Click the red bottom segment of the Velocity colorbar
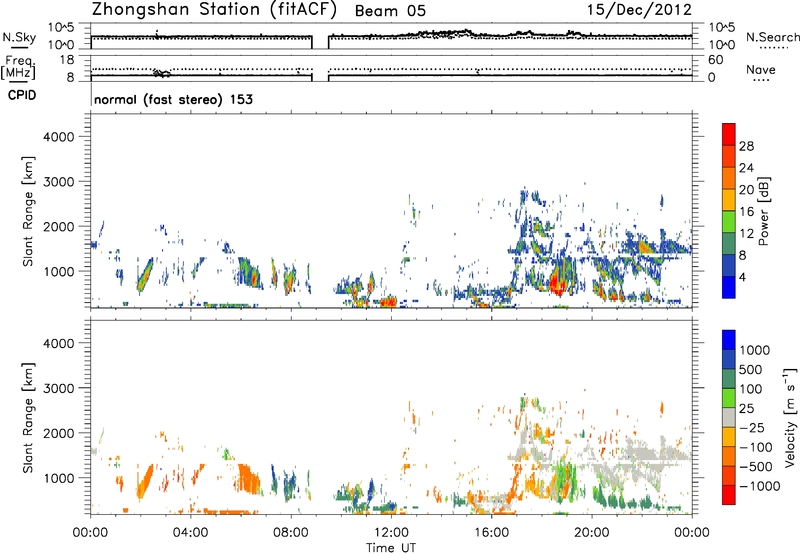Viewport: 800px width, 554px height. [x=729, y=494]
